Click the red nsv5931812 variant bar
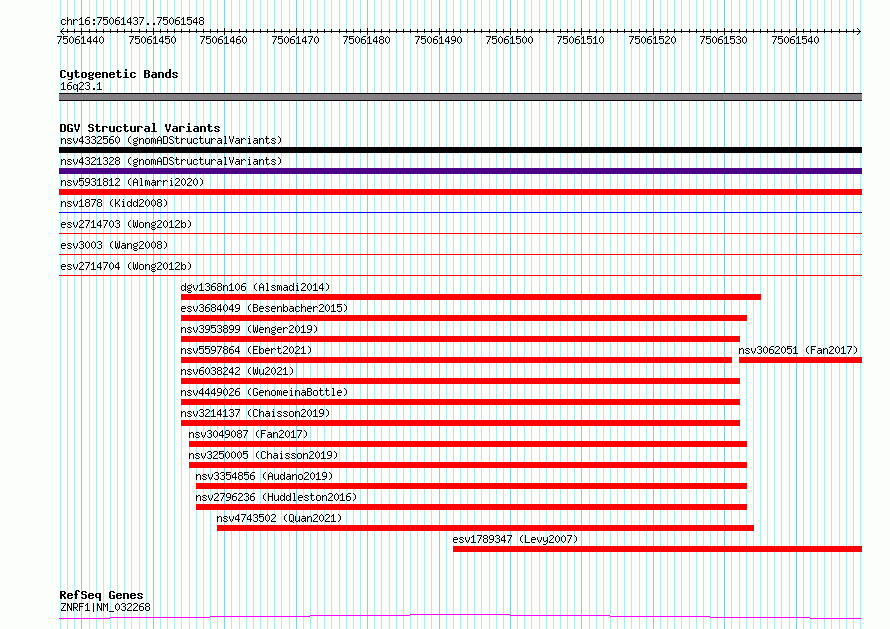Image resolution: width=890 pixels, height=629 pixels. click(460, 192)
